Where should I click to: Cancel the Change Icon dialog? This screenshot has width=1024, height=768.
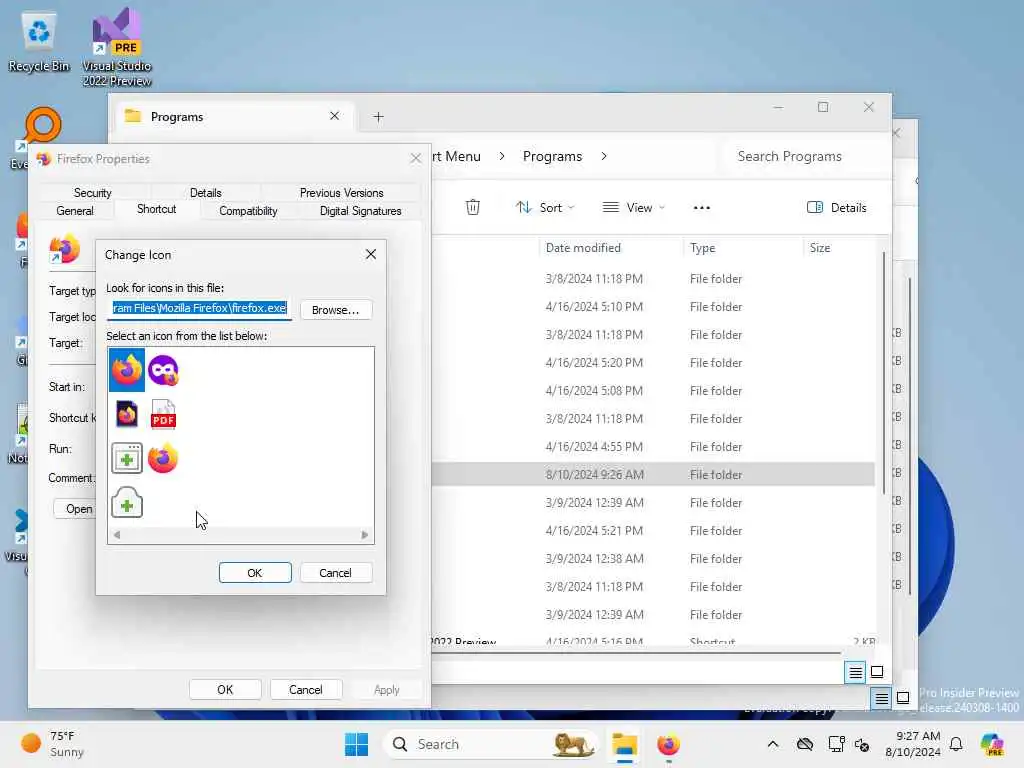tap(336, 573)
